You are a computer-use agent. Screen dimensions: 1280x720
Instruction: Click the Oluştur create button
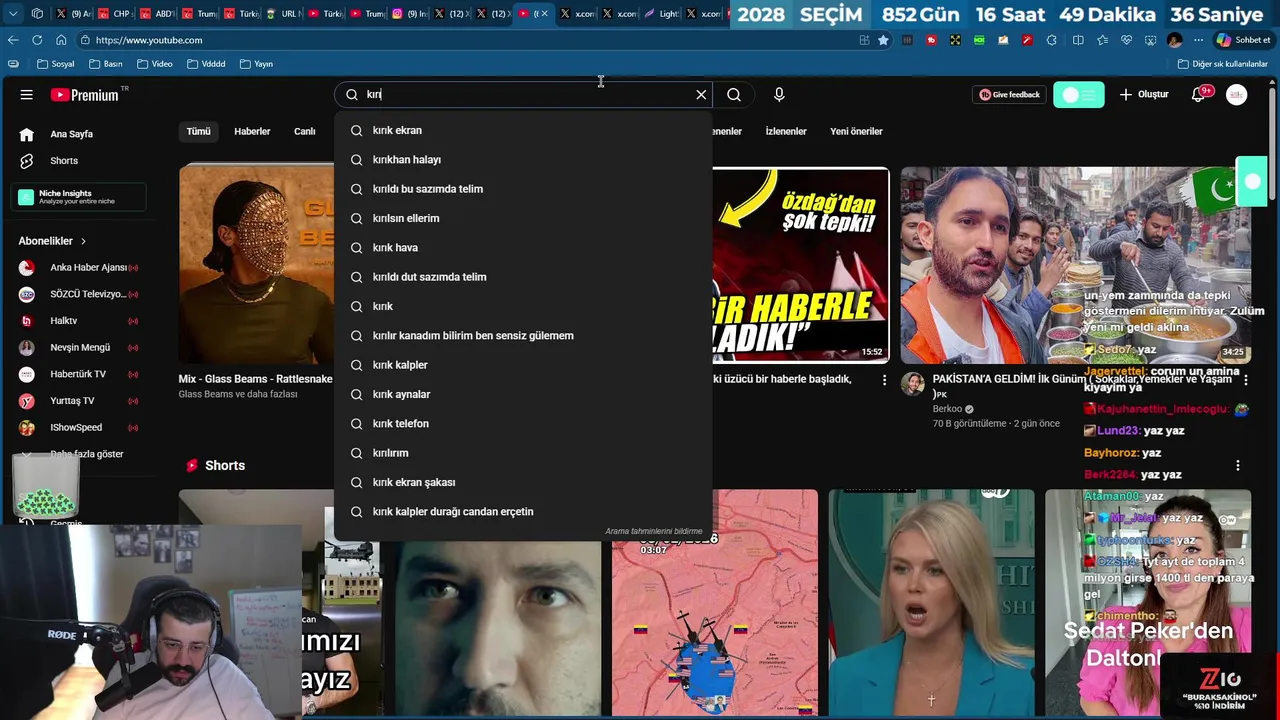pyautogui.click(x=1144, y=94)
